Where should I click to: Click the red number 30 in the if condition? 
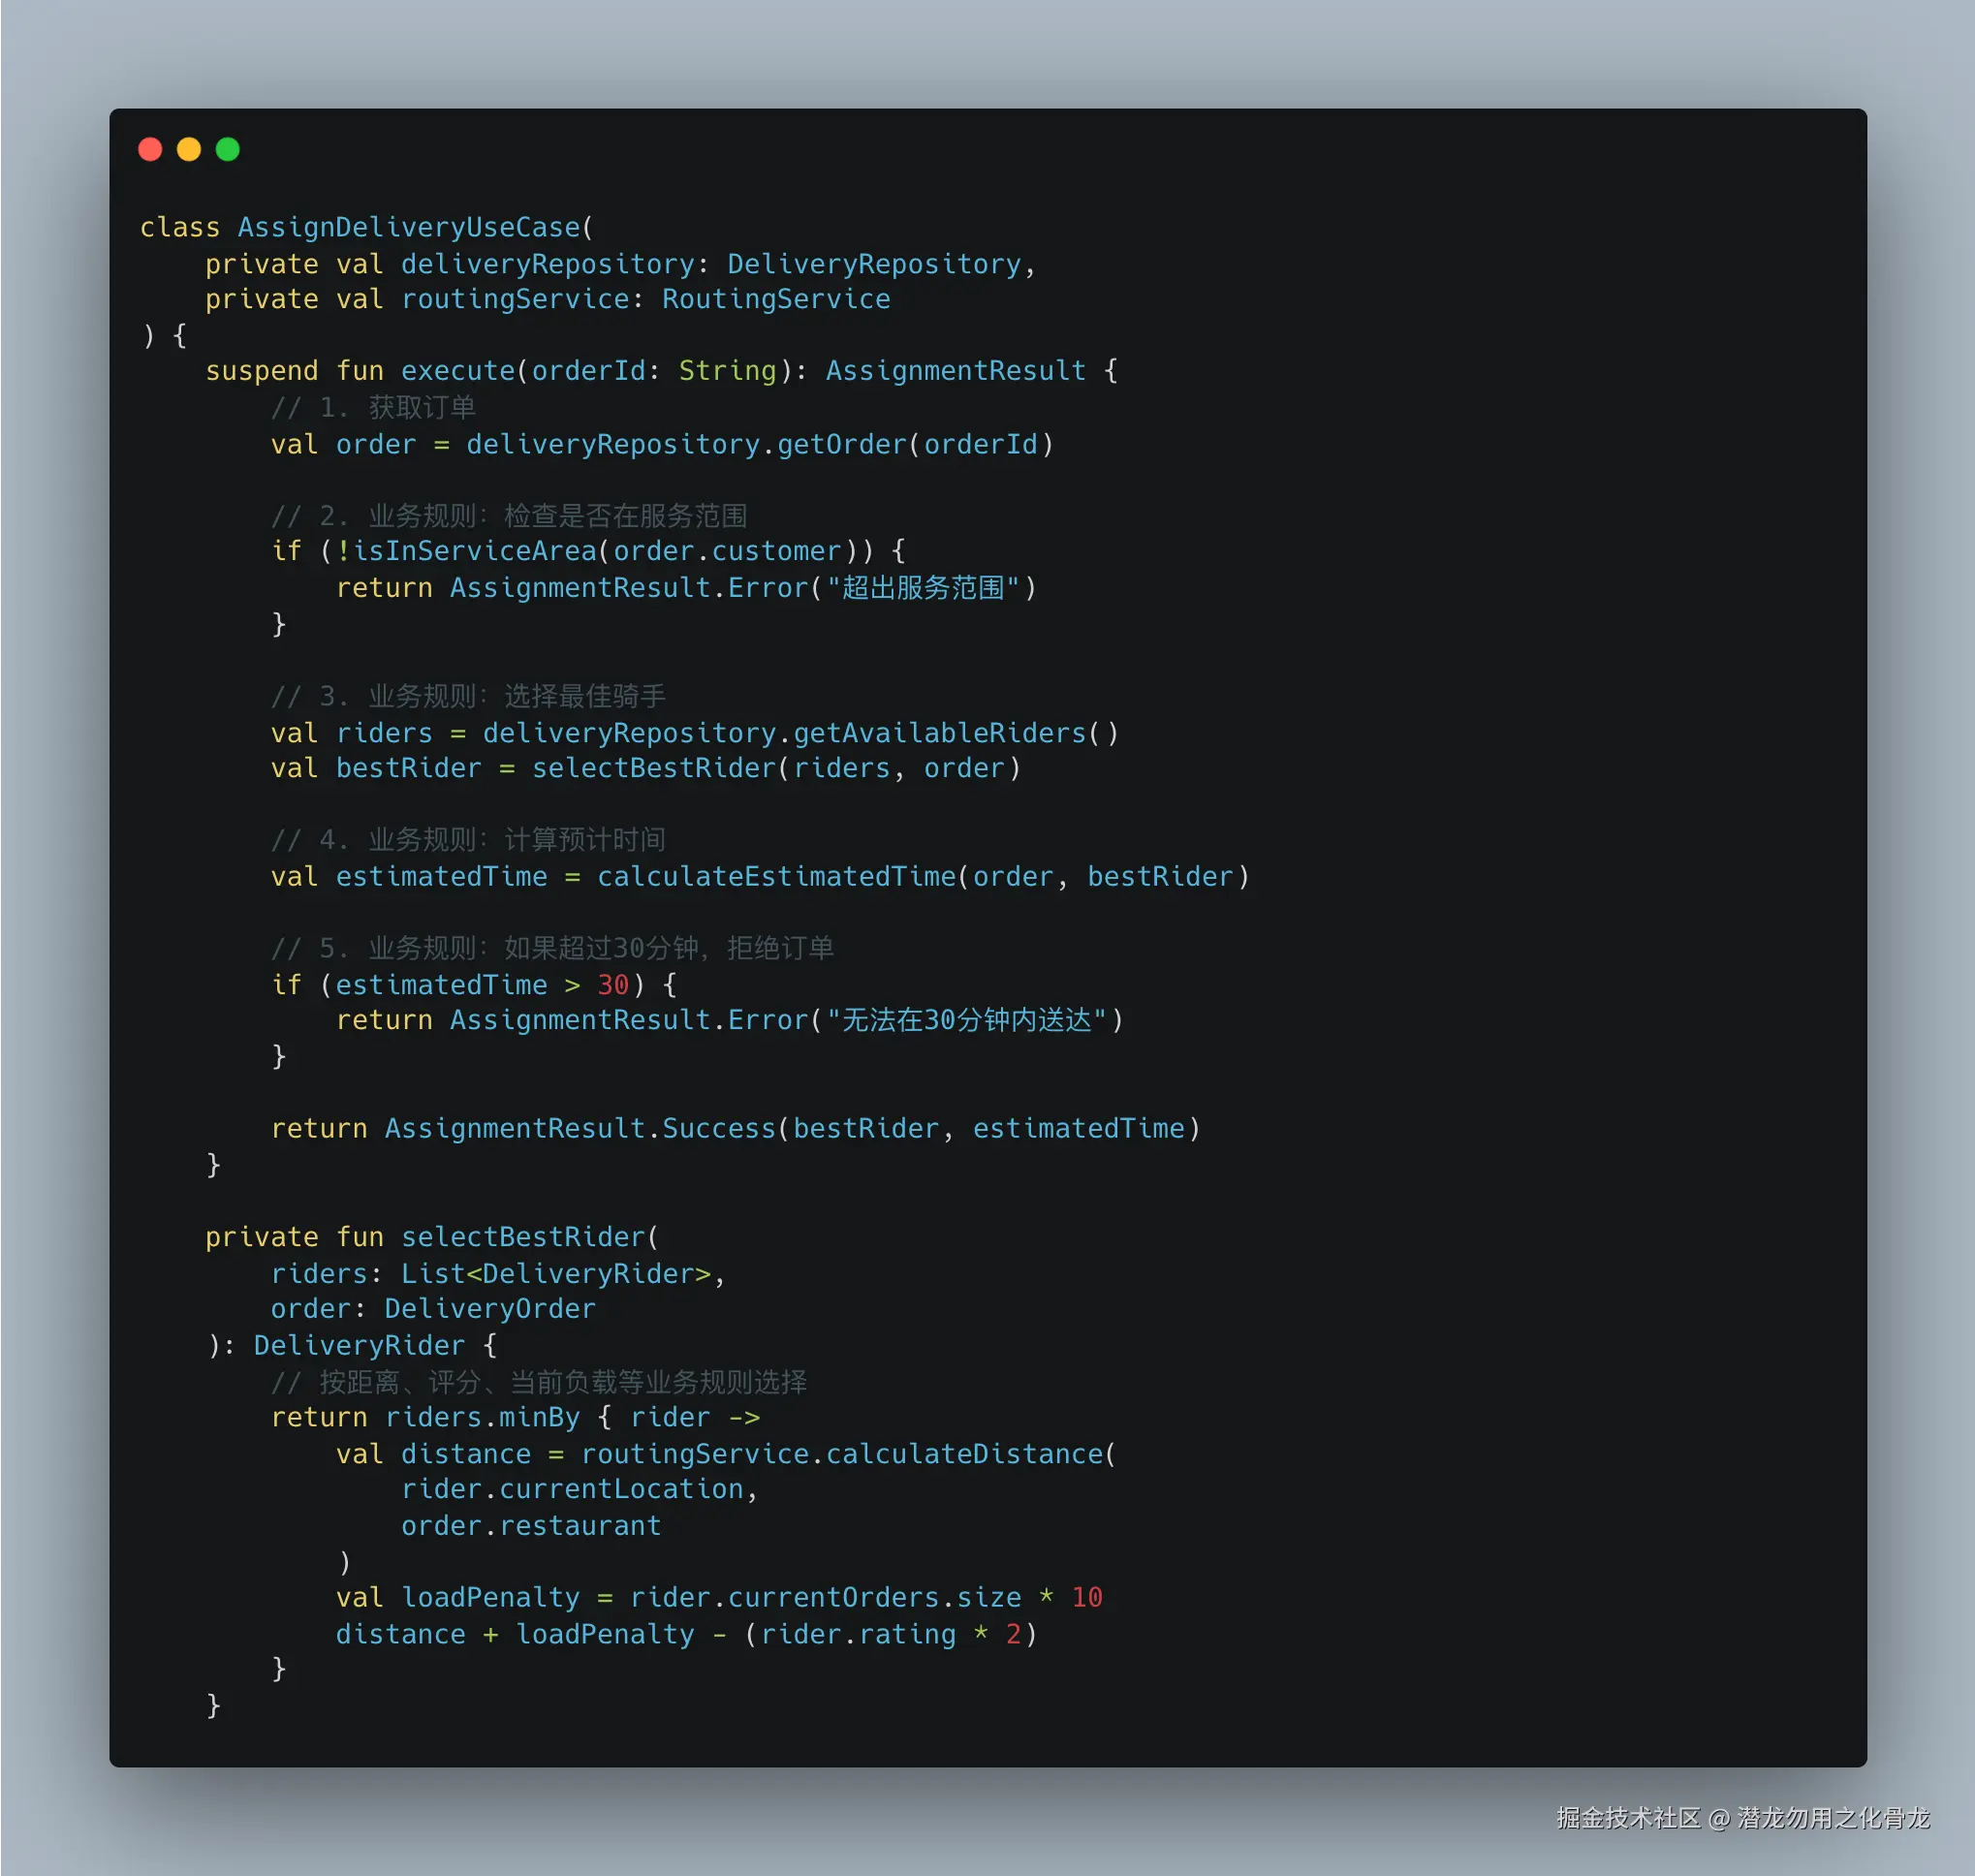(x=612, y=985)
